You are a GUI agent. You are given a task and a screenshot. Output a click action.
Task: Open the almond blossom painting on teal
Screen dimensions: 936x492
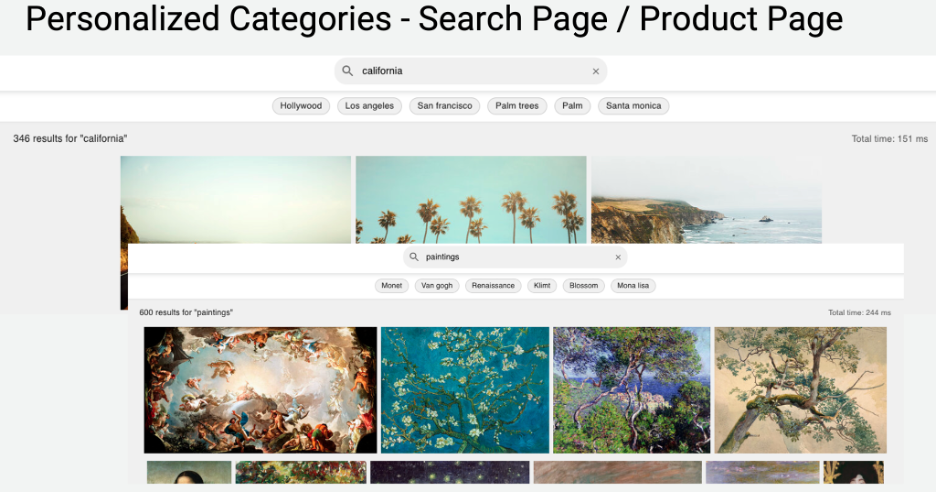click(465, 390)
